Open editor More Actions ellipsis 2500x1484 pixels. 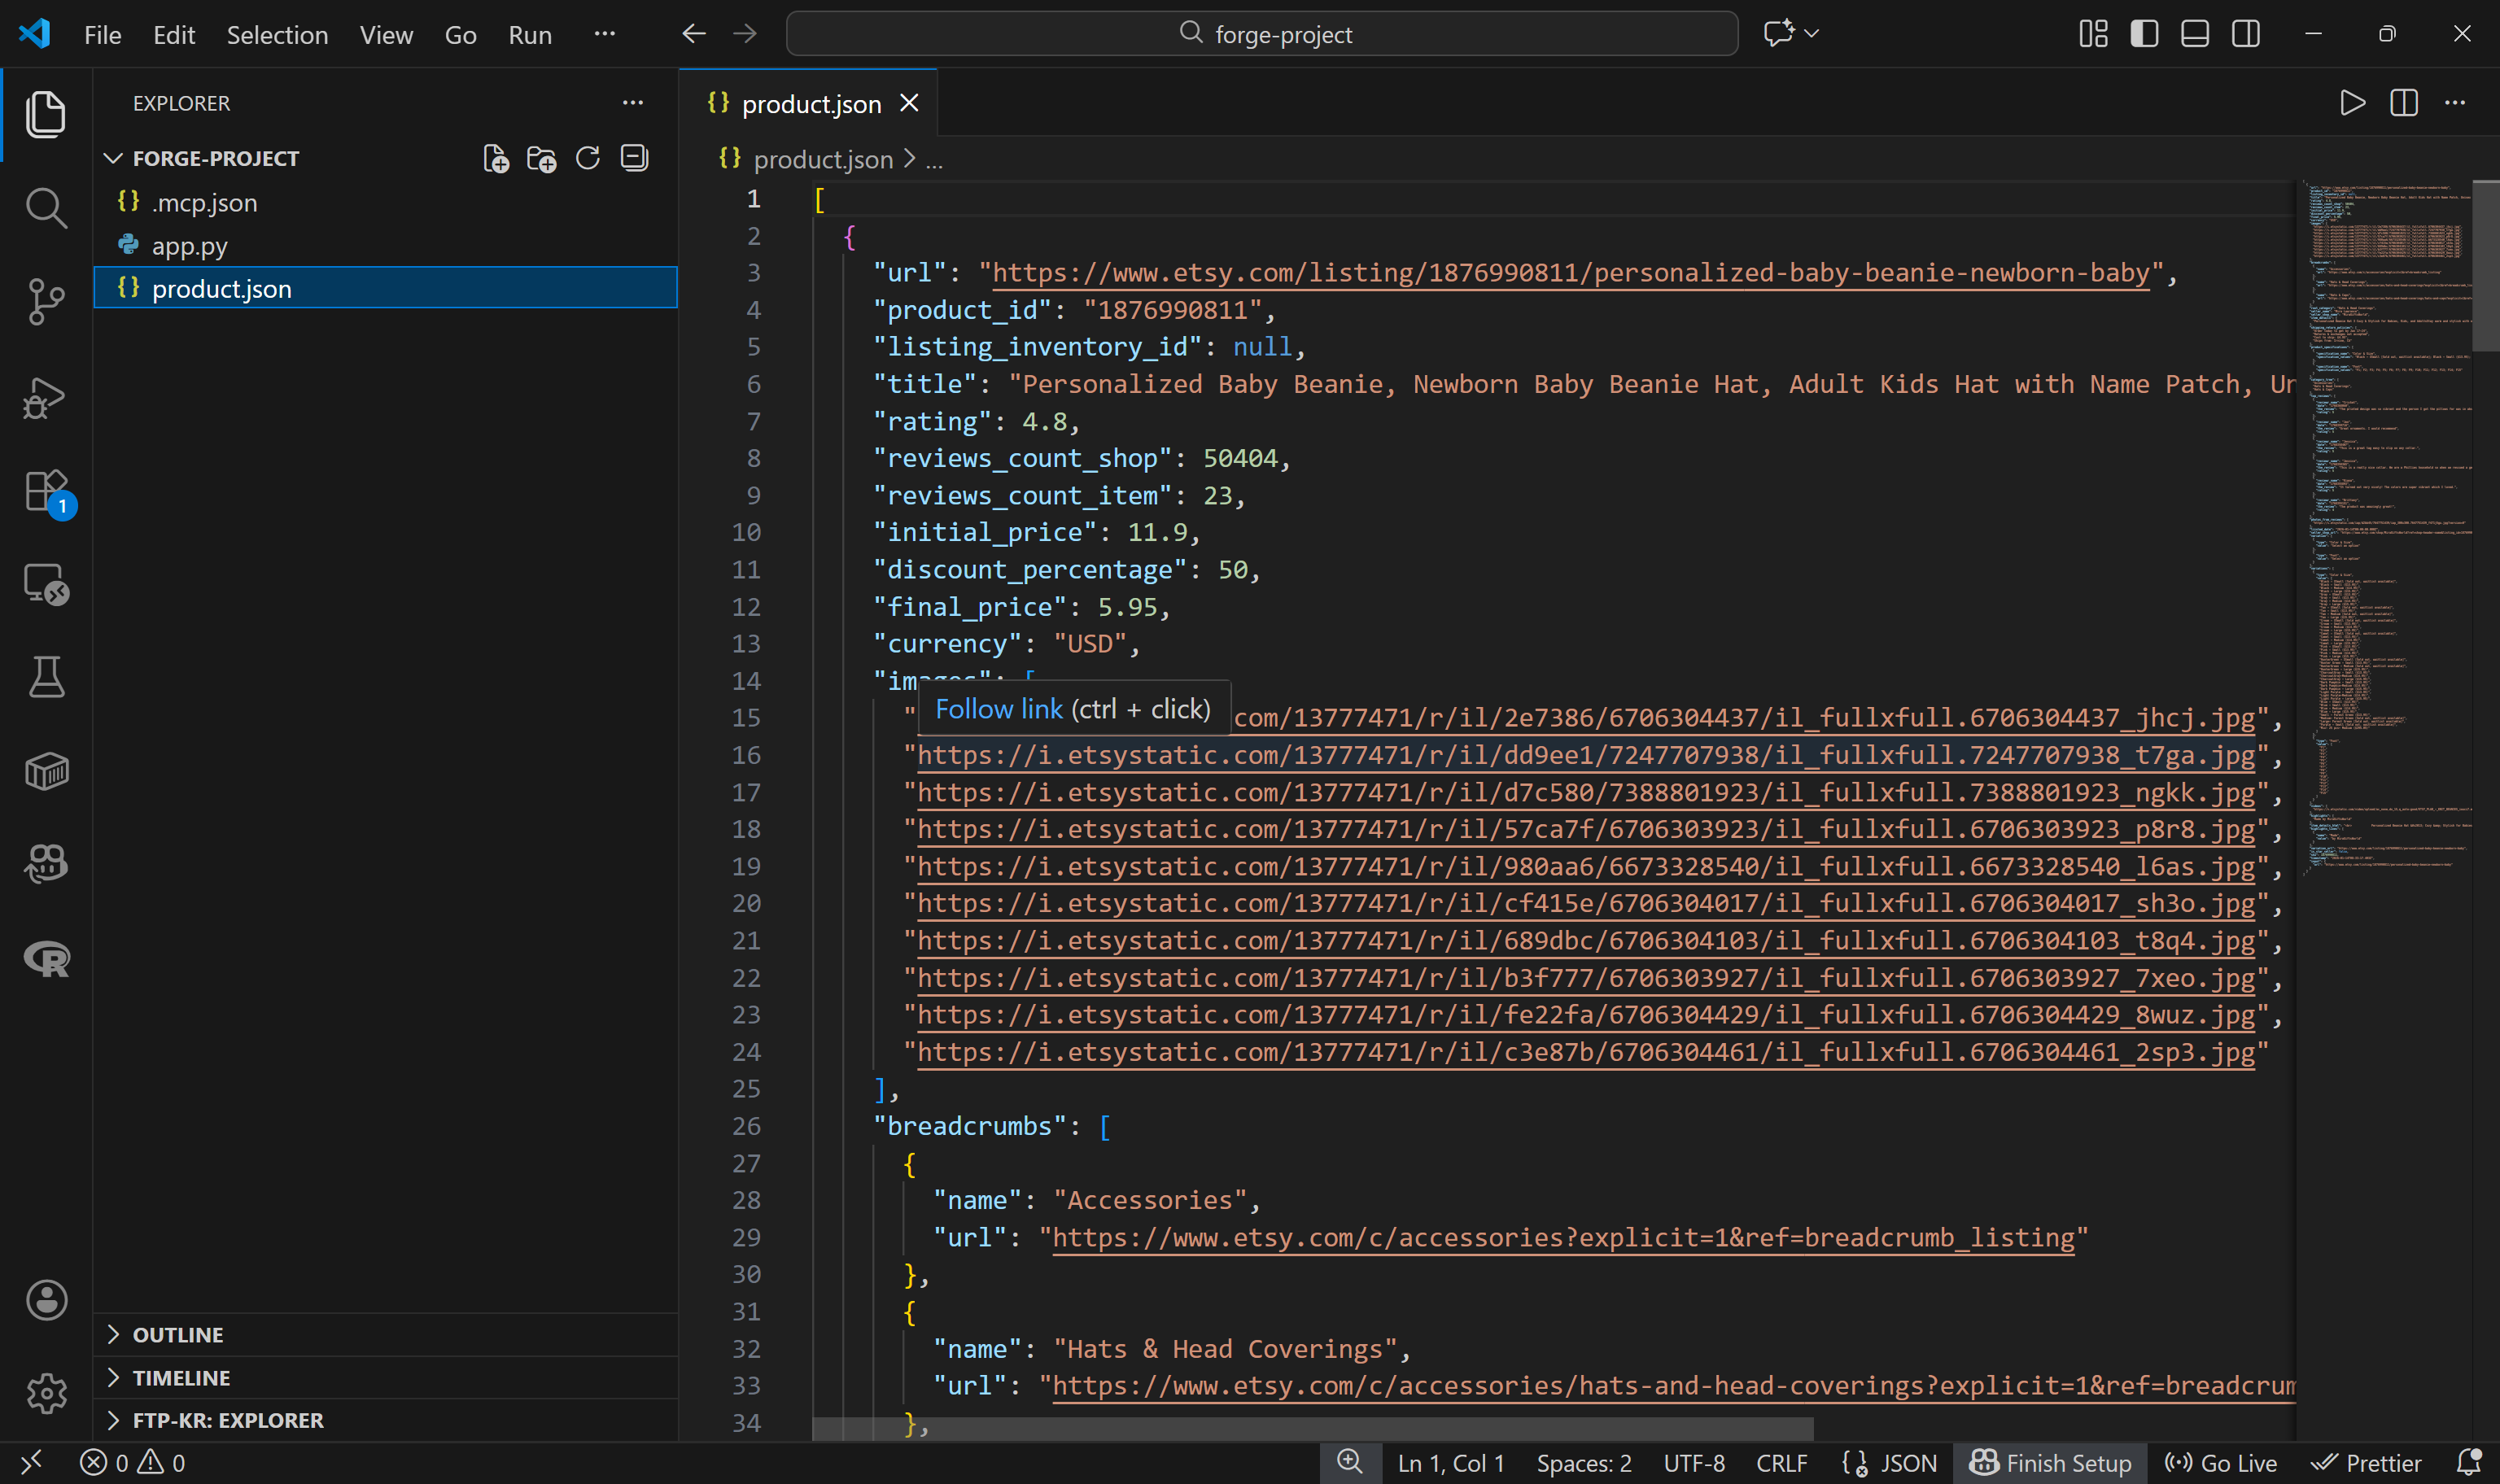point(2455,103)
